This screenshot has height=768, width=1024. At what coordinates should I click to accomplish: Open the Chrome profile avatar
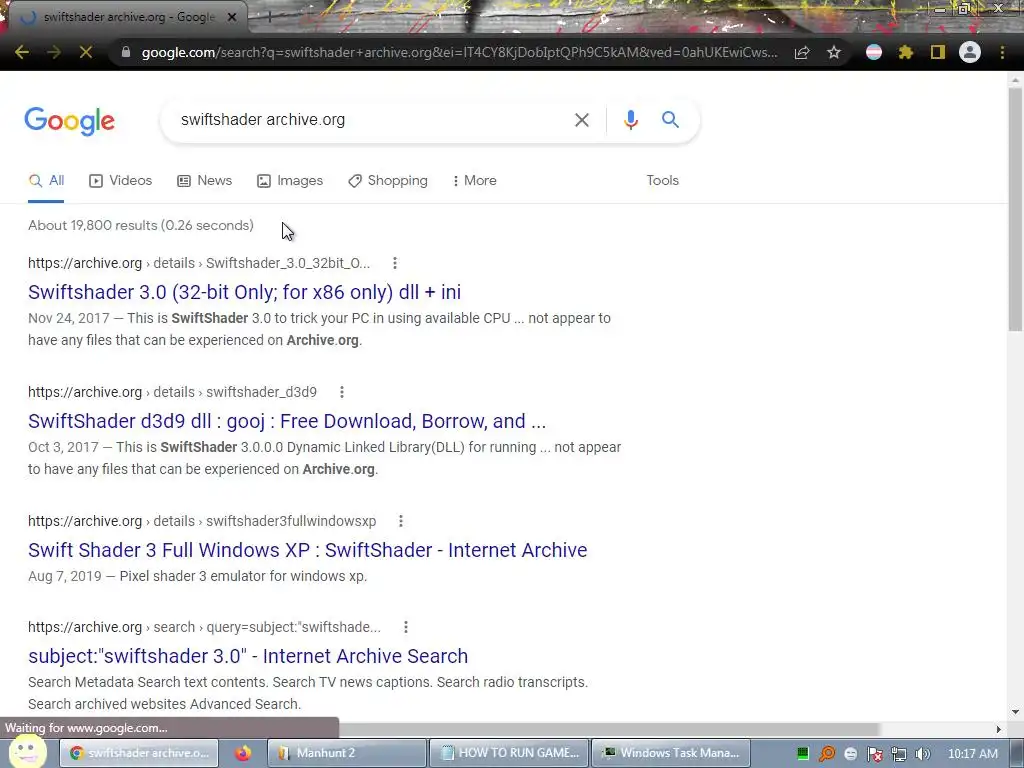[x=970, y=52]
